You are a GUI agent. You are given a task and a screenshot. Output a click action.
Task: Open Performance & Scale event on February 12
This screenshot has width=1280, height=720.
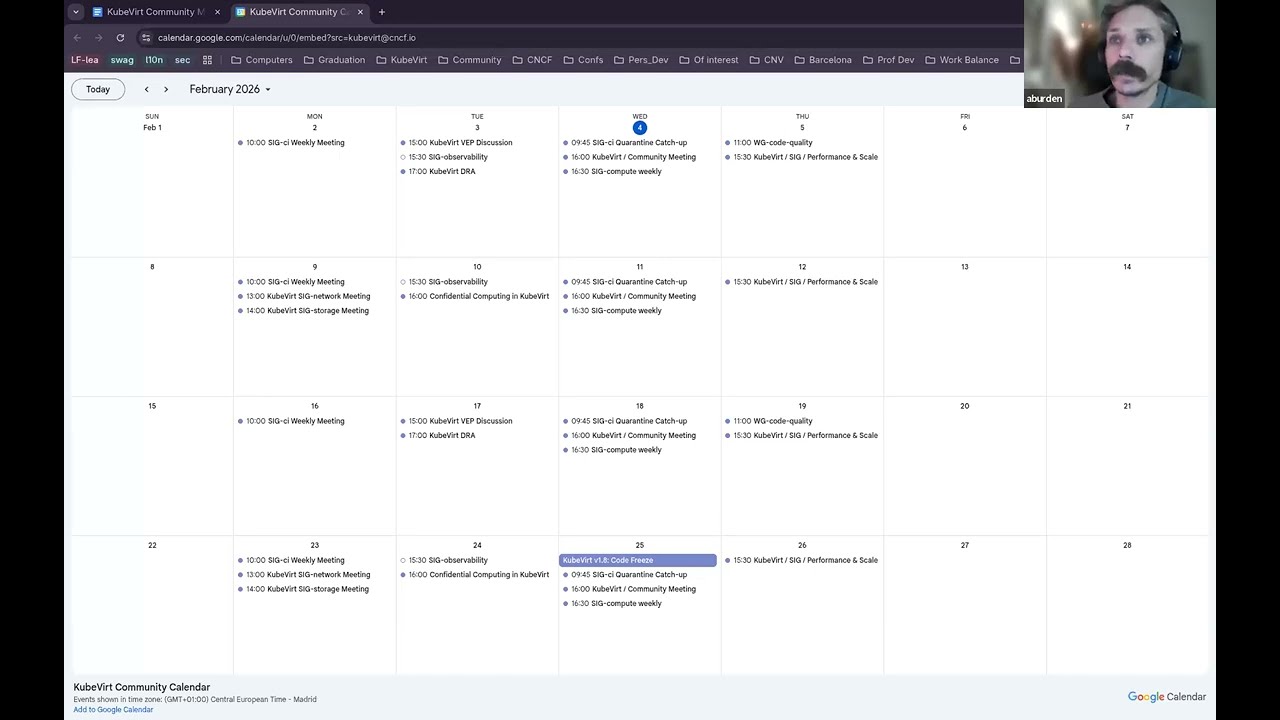pyautogui.click(x=802, y=282)
